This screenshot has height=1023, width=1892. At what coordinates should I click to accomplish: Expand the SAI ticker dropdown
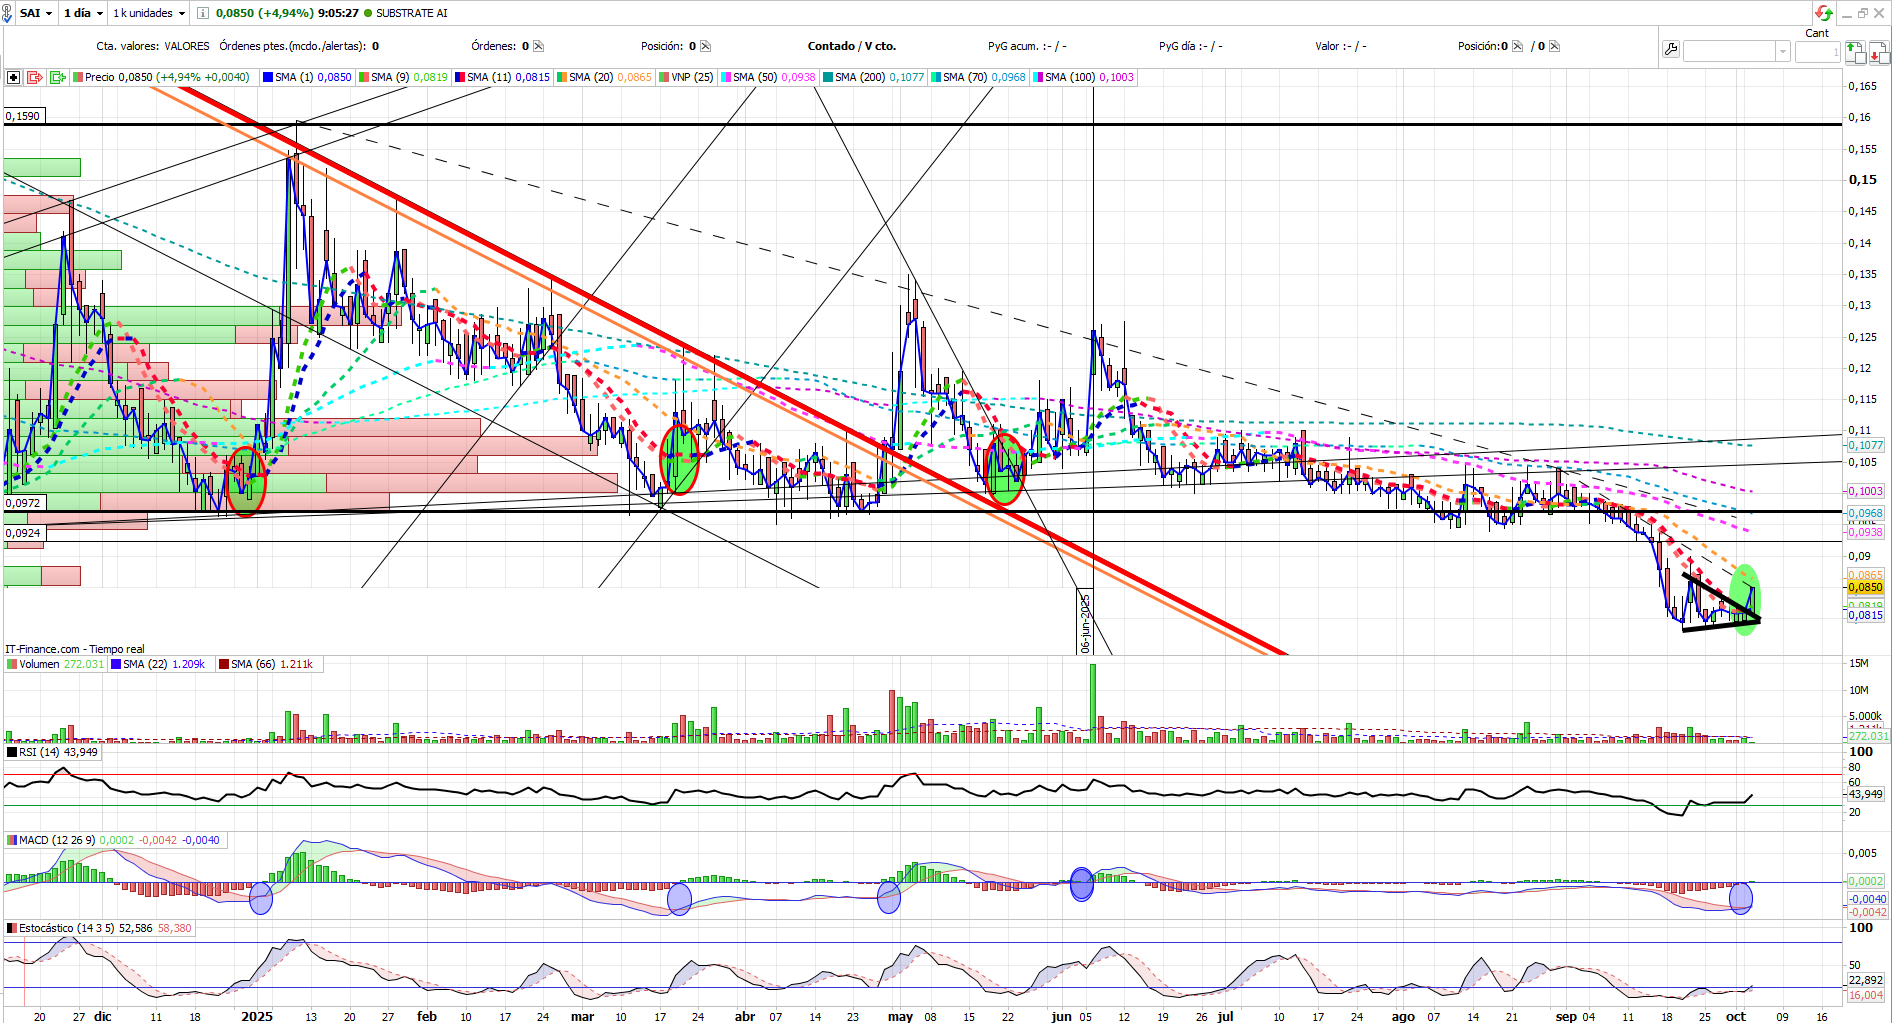(x=36, y=13)
